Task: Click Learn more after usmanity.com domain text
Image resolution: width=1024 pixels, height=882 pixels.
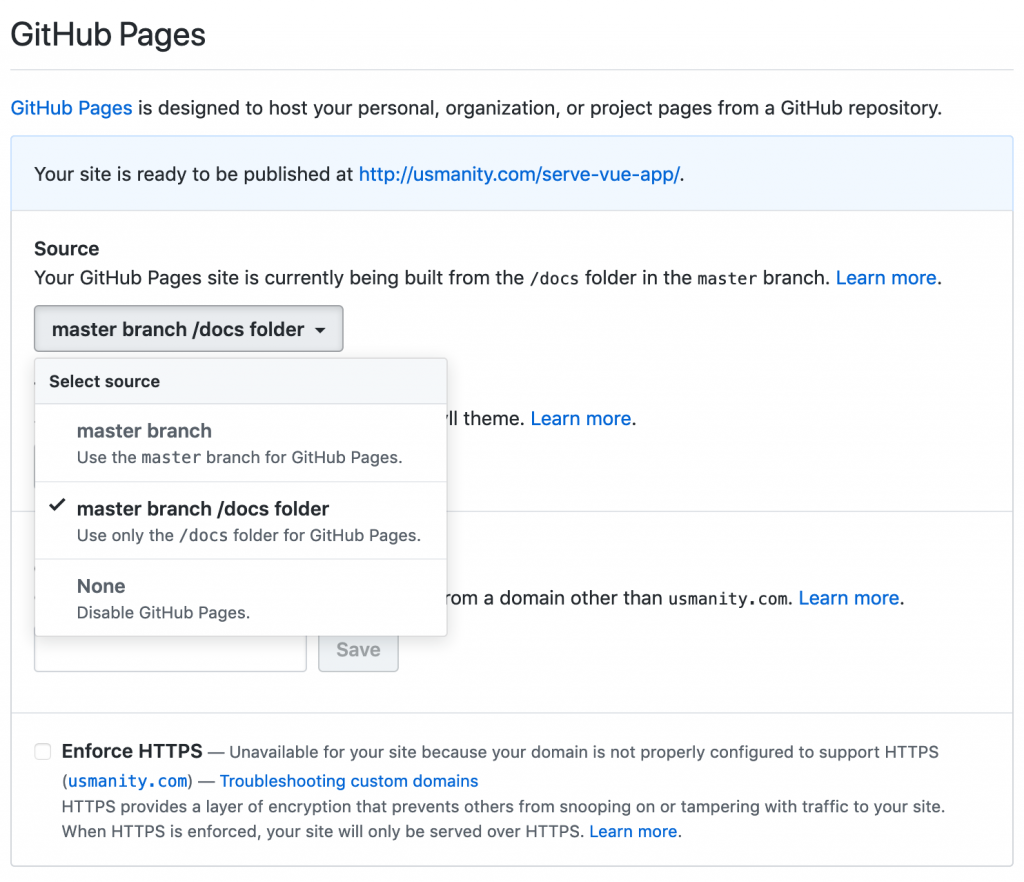Action: 849,598
